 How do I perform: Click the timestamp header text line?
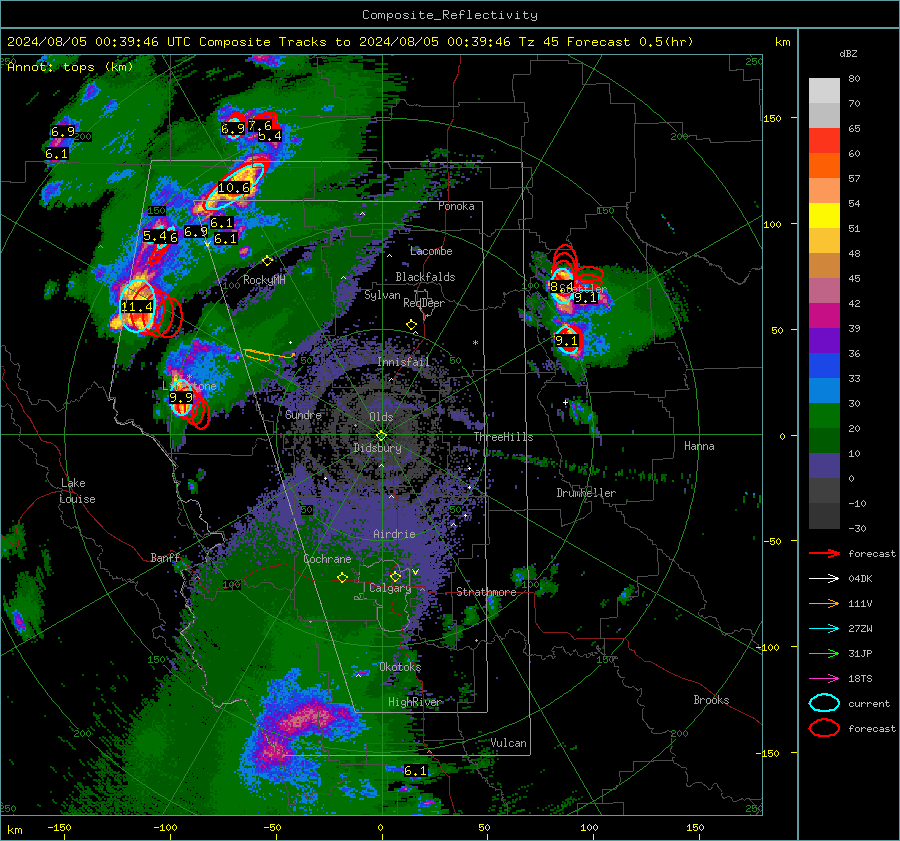click(x=350, y=42)
